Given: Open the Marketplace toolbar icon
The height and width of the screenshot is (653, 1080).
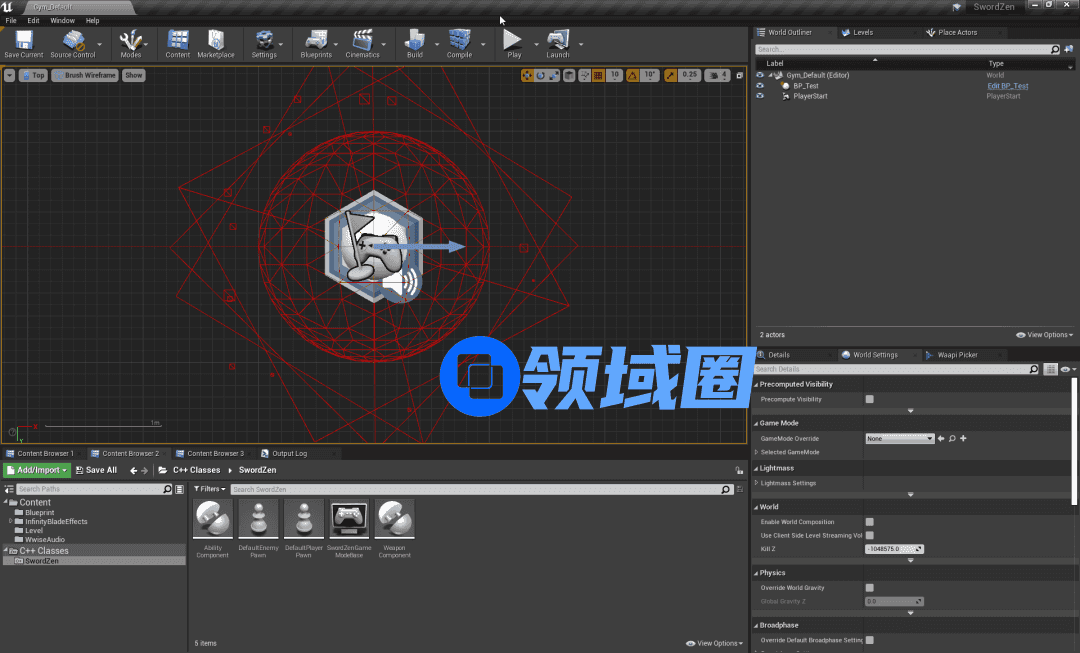Looking at the screenshot, I should 215,41.
